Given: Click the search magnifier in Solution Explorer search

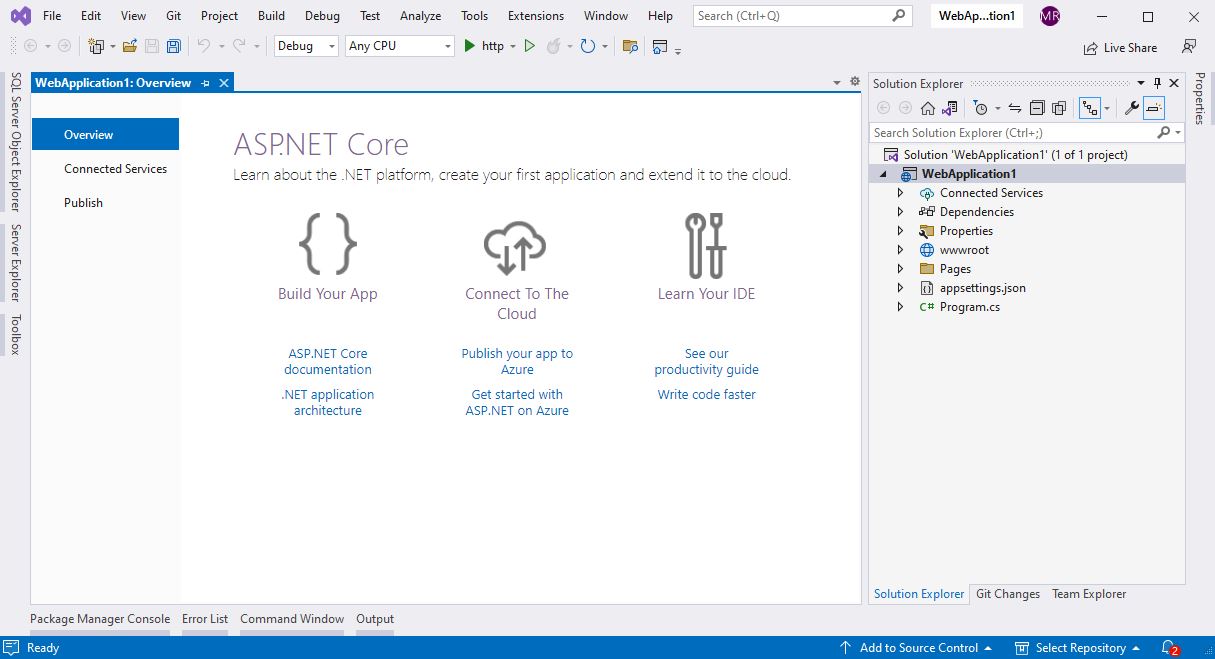Looking at the screenshot, I should 1164,132.
